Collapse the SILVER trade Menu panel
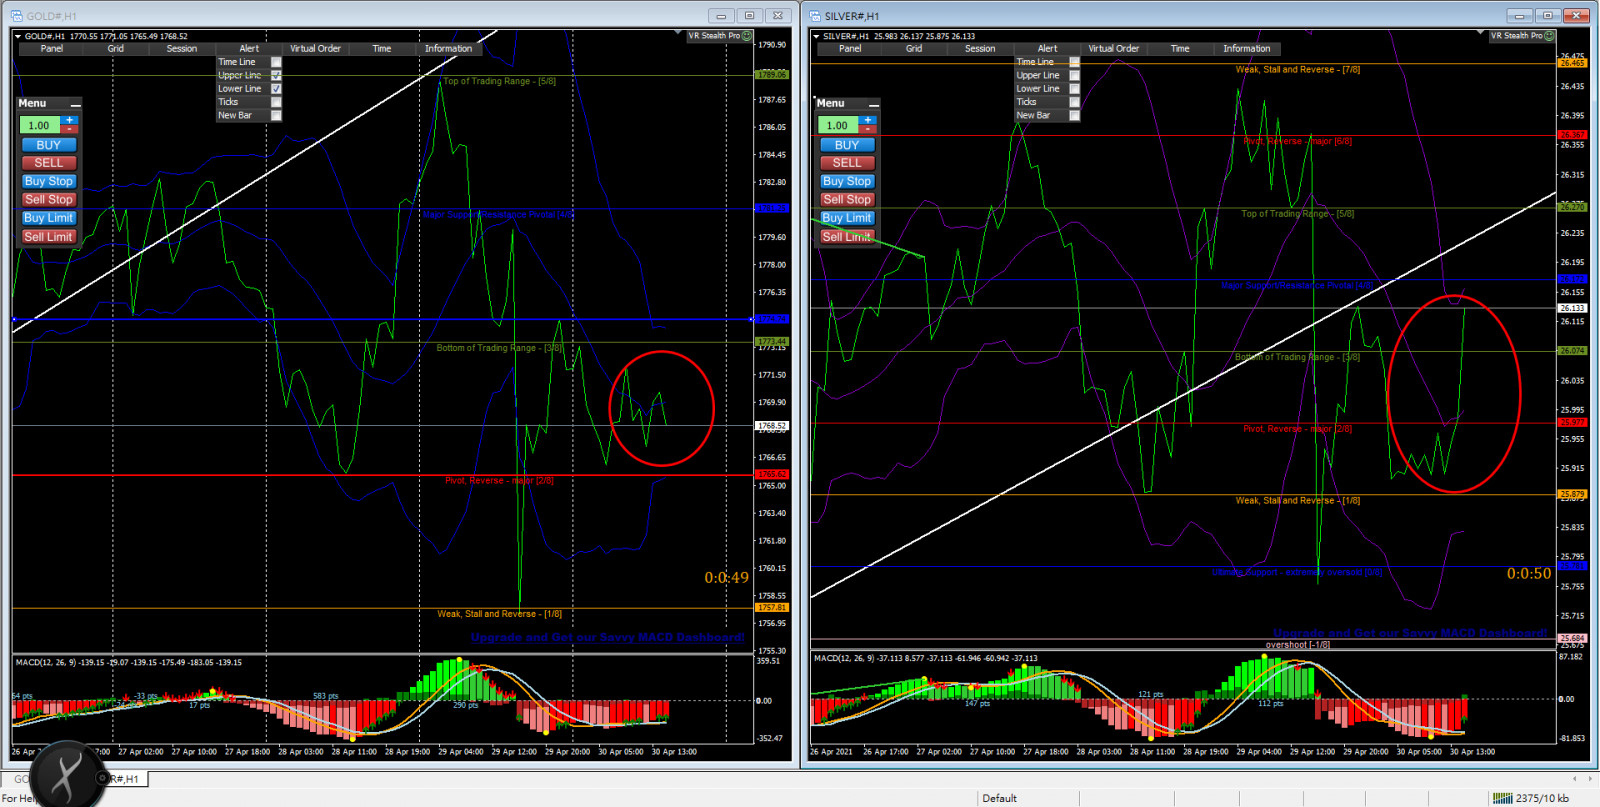Screen dimensions: 1600x807 click(x=874, y=104)
